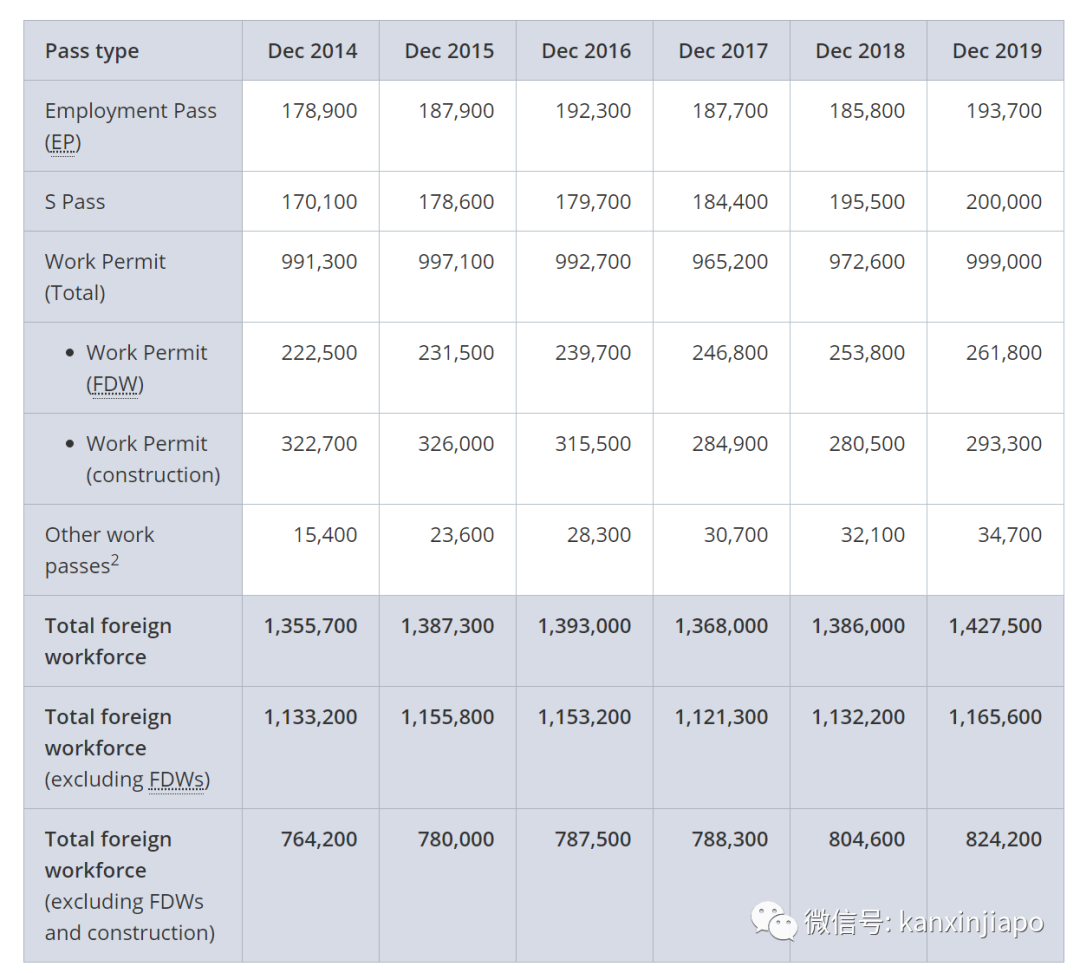Click the Employment Pass Dec 2016 value 192,300

click(x=593, y=111)
